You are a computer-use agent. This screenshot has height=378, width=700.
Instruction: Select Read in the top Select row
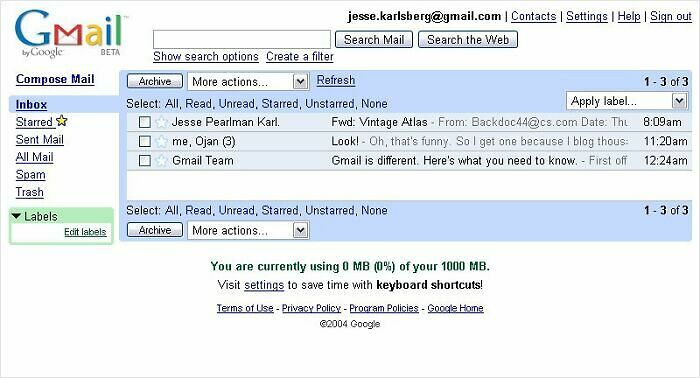pos(198,104)
